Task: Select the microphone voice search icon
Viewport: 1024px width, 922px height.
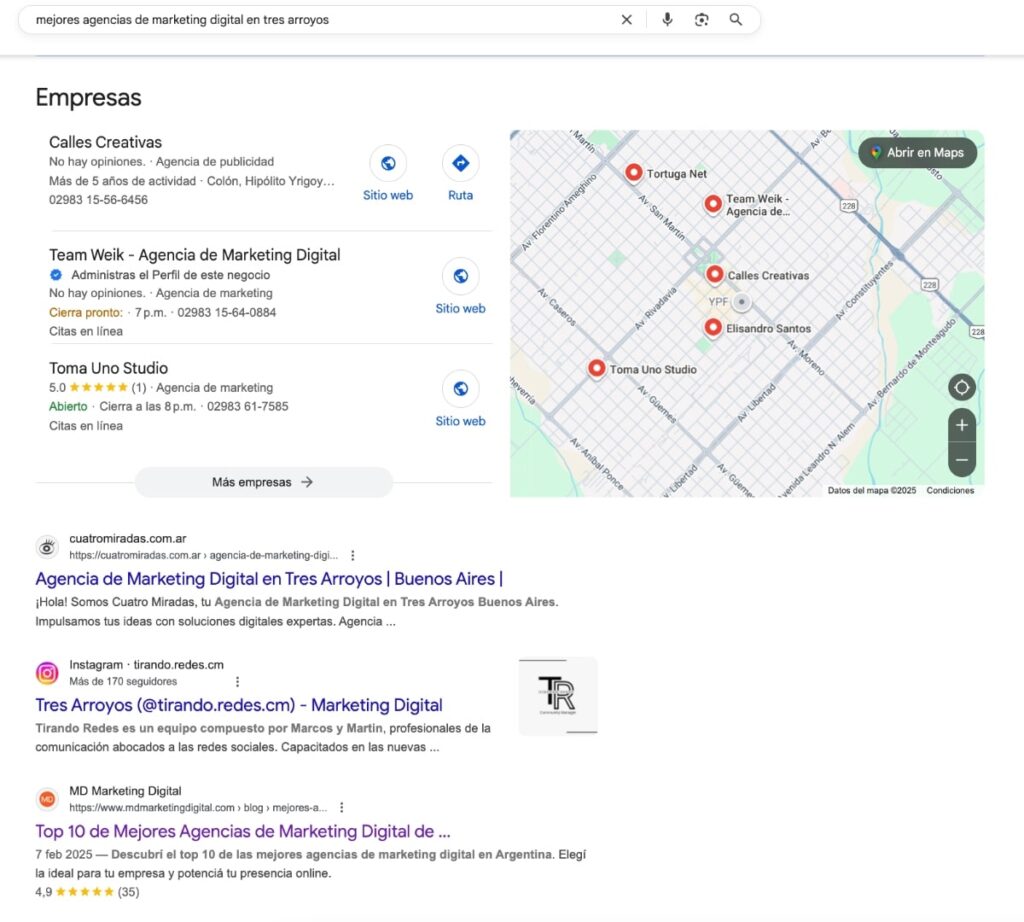Action: (667, 20)
